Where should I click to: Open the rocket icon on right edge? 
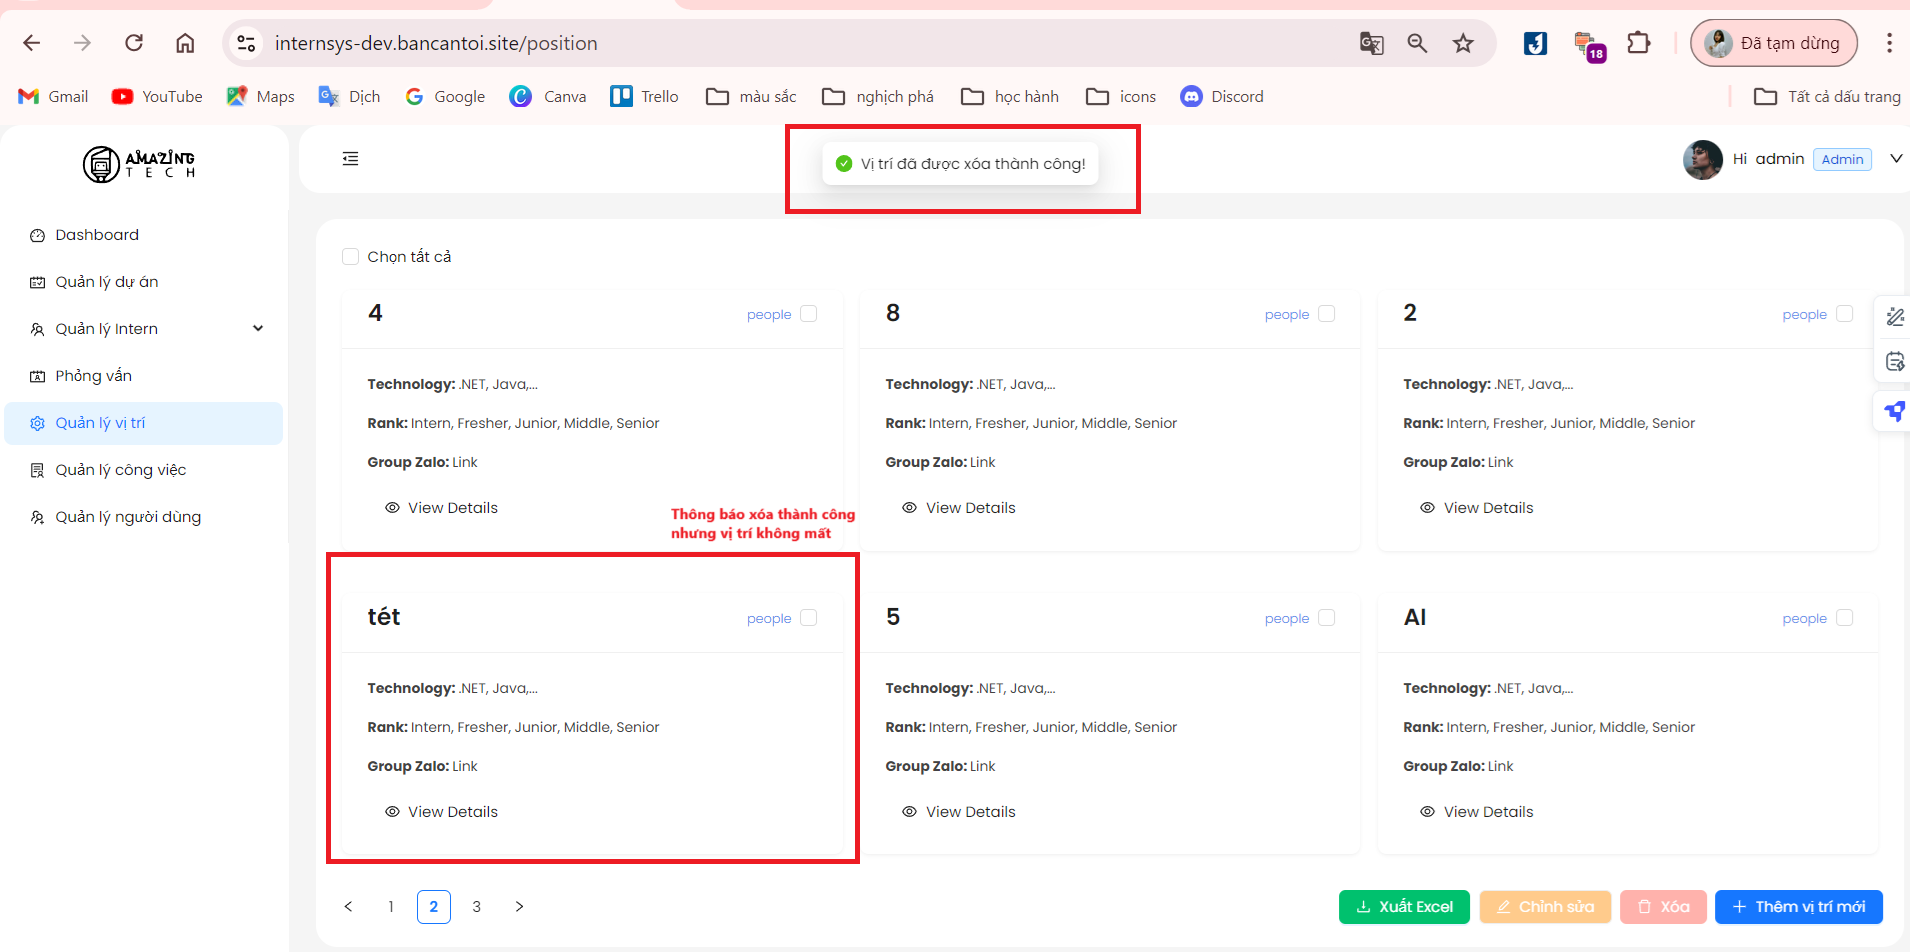click(x=1894, y=411)
